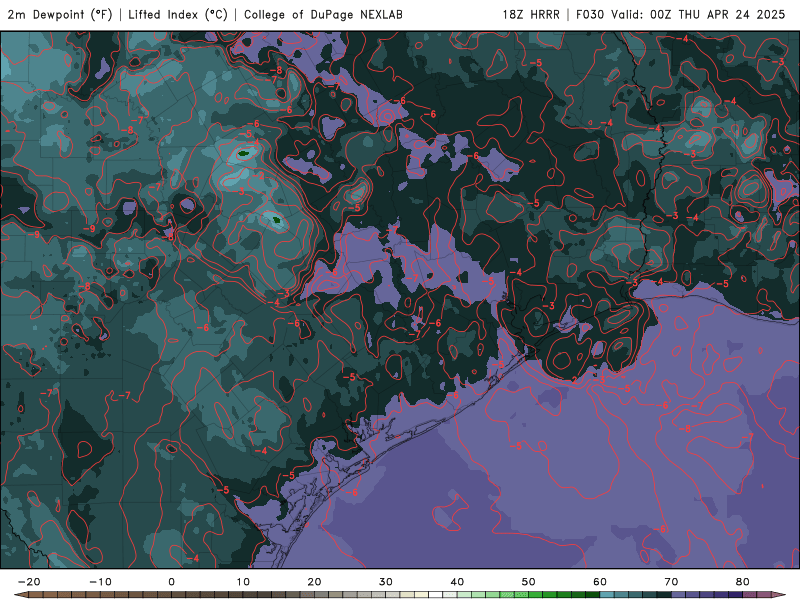Click the -10 tick label on the color scale

click(101, 582)
